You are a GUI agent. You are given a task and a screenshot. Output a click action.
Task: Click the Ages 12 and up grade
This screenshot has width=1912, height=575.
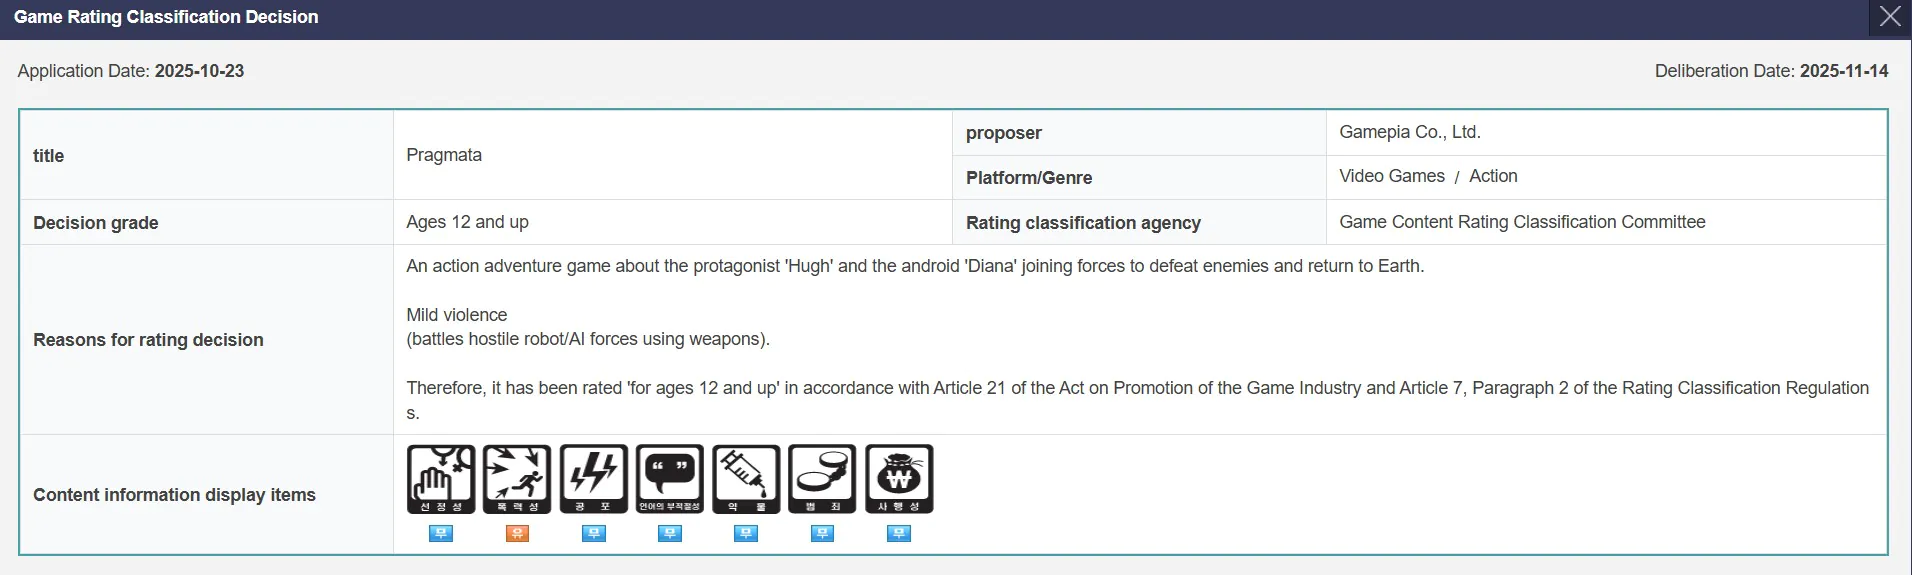[467, 222]
